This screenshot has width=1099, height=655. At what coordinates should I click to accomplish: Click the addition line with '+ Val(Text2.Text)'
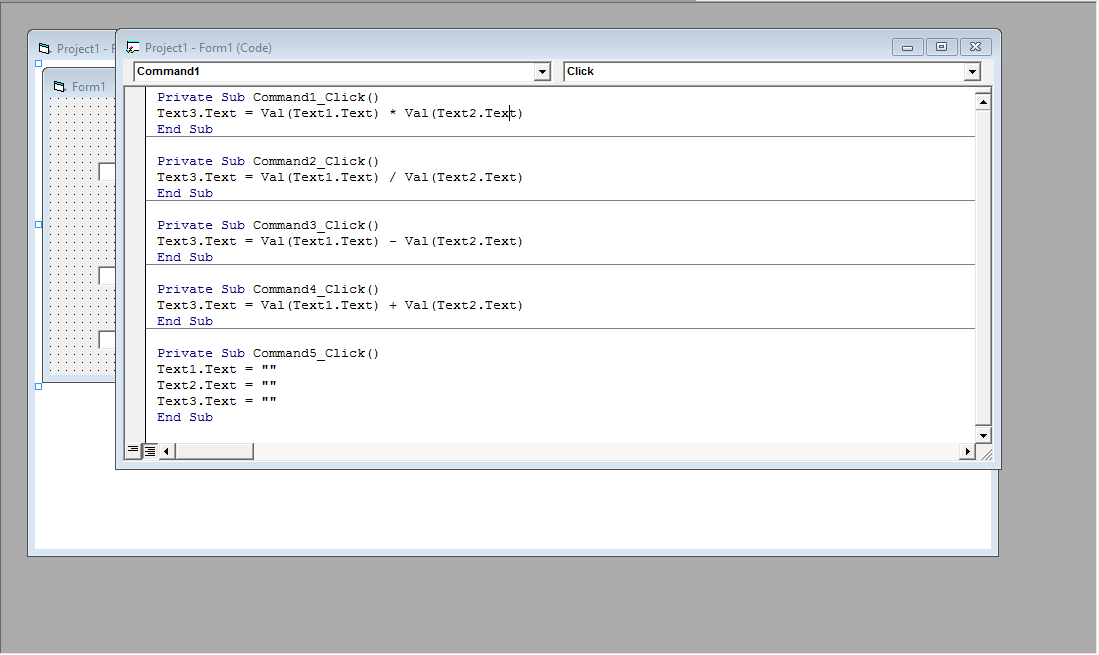coord(340,305)
